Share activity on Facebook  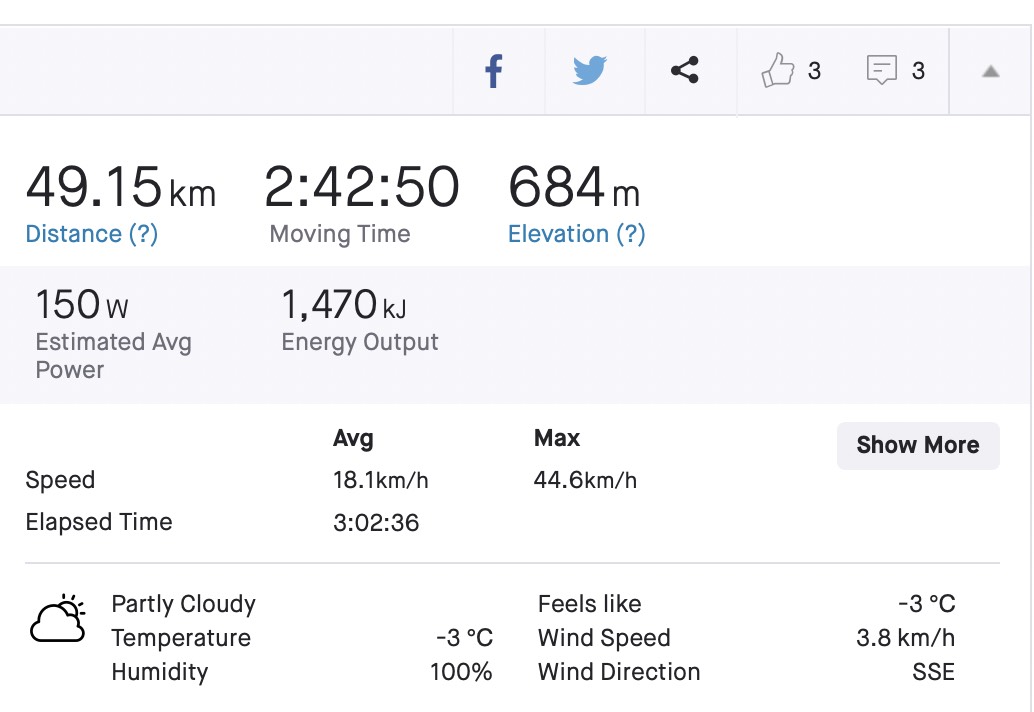494,71
